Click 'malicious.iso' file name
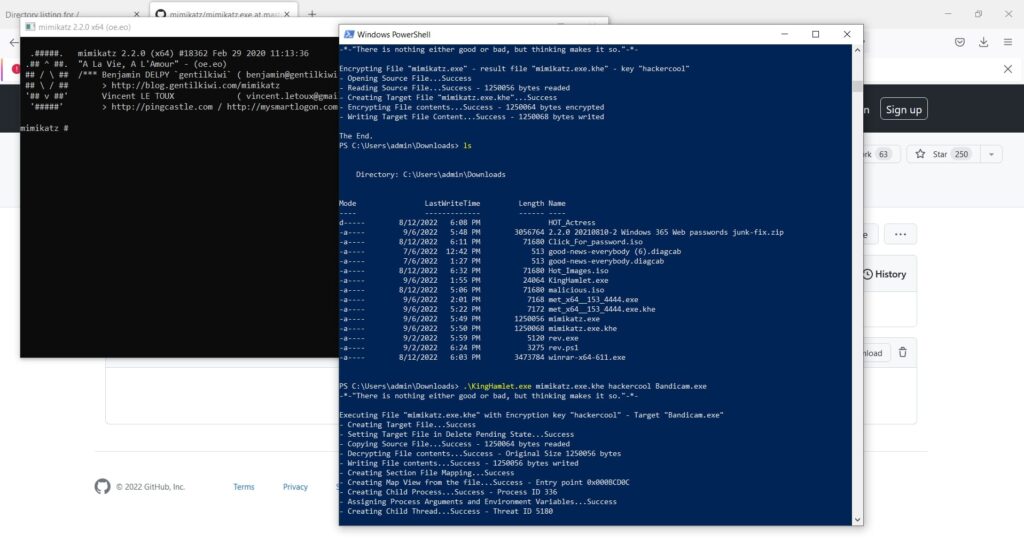 [576, 290]
